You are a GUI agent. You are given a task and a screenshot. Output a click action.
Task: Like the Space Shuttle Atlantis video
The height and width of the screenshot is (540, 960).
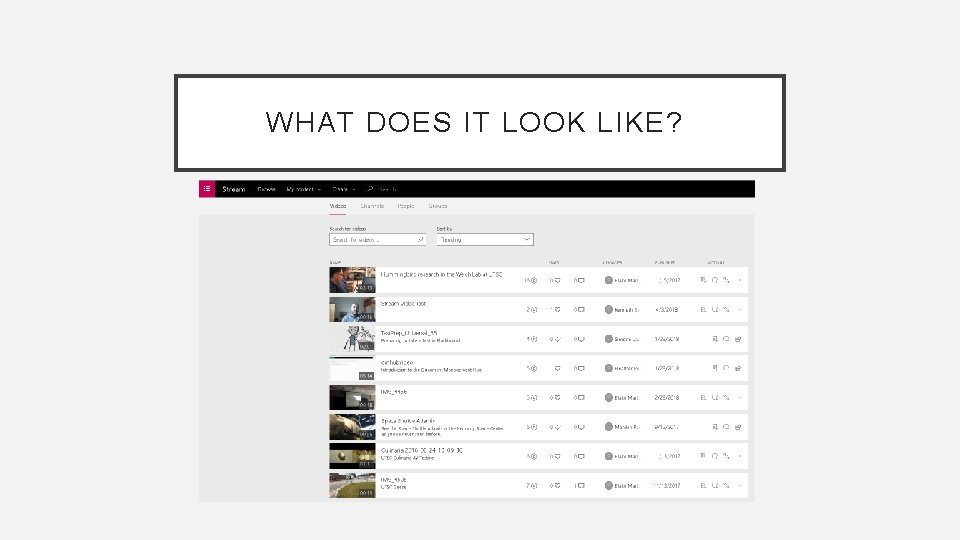click(557, 427)
